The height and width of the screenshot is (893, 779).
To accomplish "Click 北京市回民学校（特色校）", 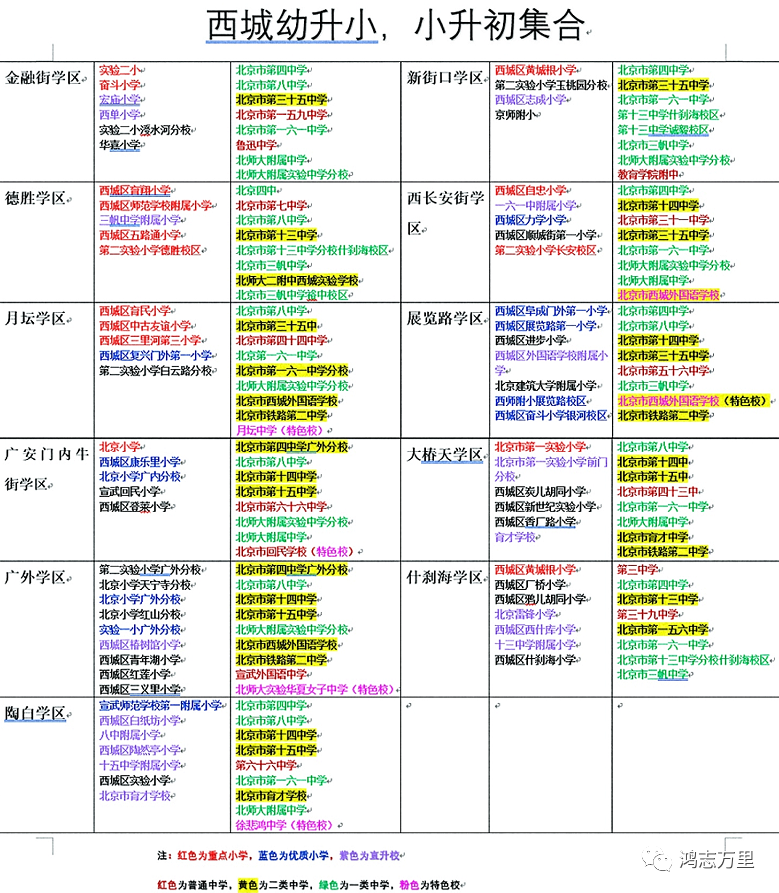I will [x=297, y=551].
